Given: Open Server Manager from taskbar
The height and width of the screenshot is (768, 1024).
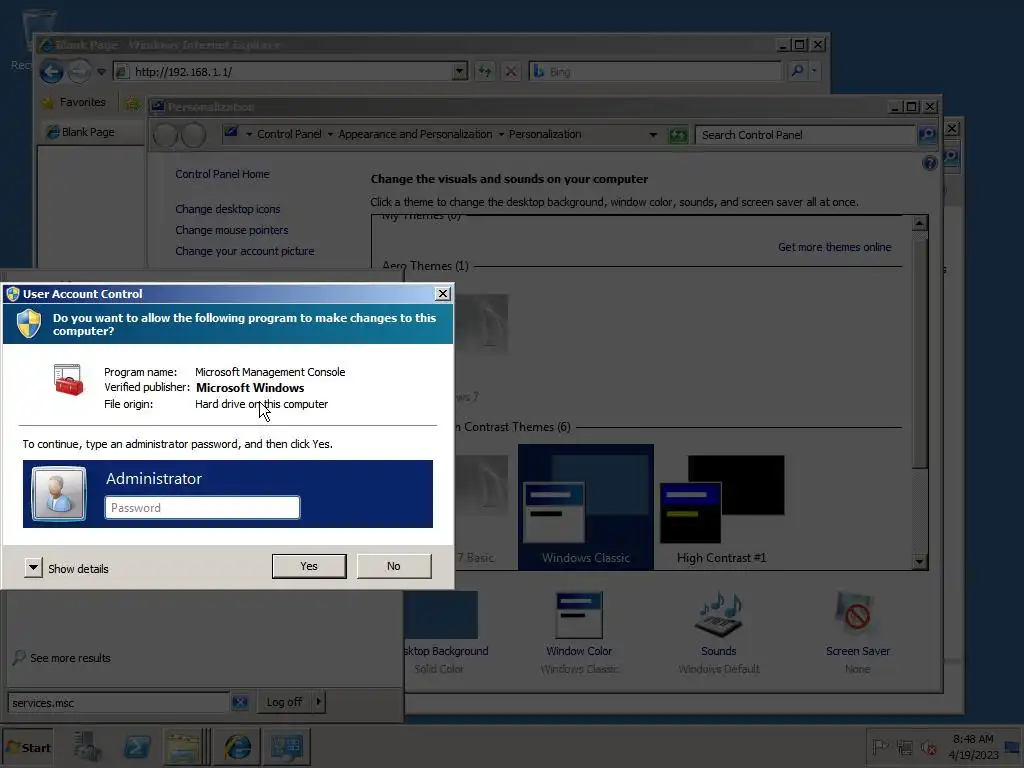Looking at the screenshot, I should (86, 747).
